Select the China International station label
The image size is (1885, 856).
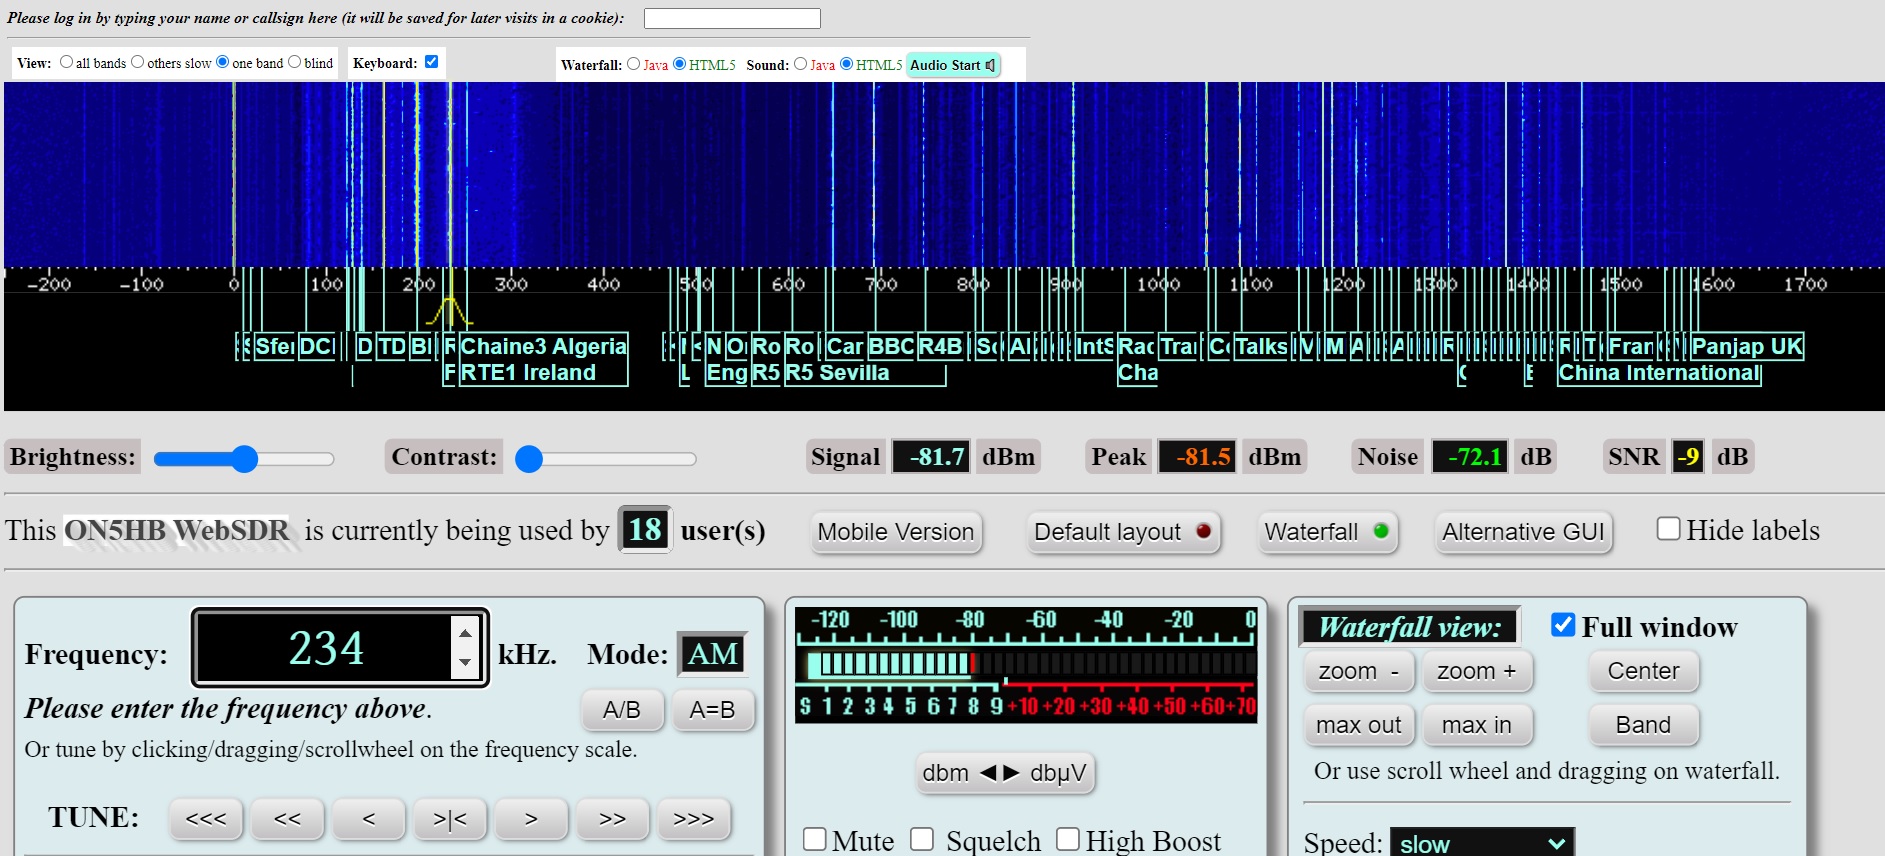pyautogui.click(x=1659, y=373)
